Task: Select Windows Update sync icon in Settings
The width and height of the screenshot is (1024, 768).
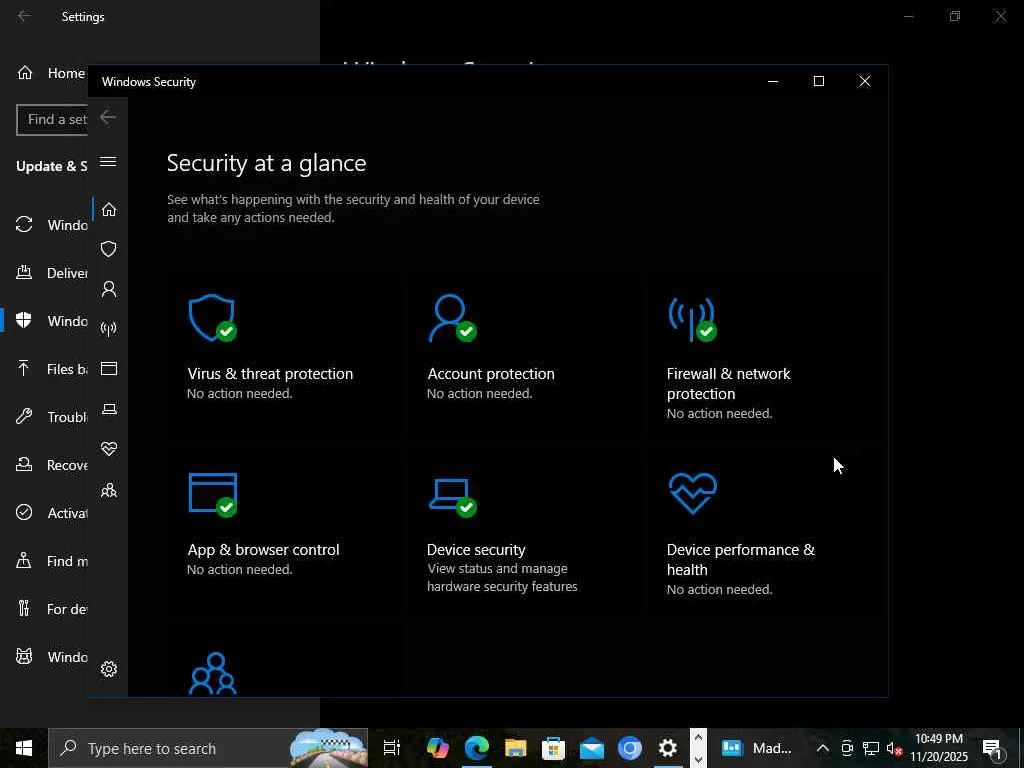Action: [x=24, y=225]
